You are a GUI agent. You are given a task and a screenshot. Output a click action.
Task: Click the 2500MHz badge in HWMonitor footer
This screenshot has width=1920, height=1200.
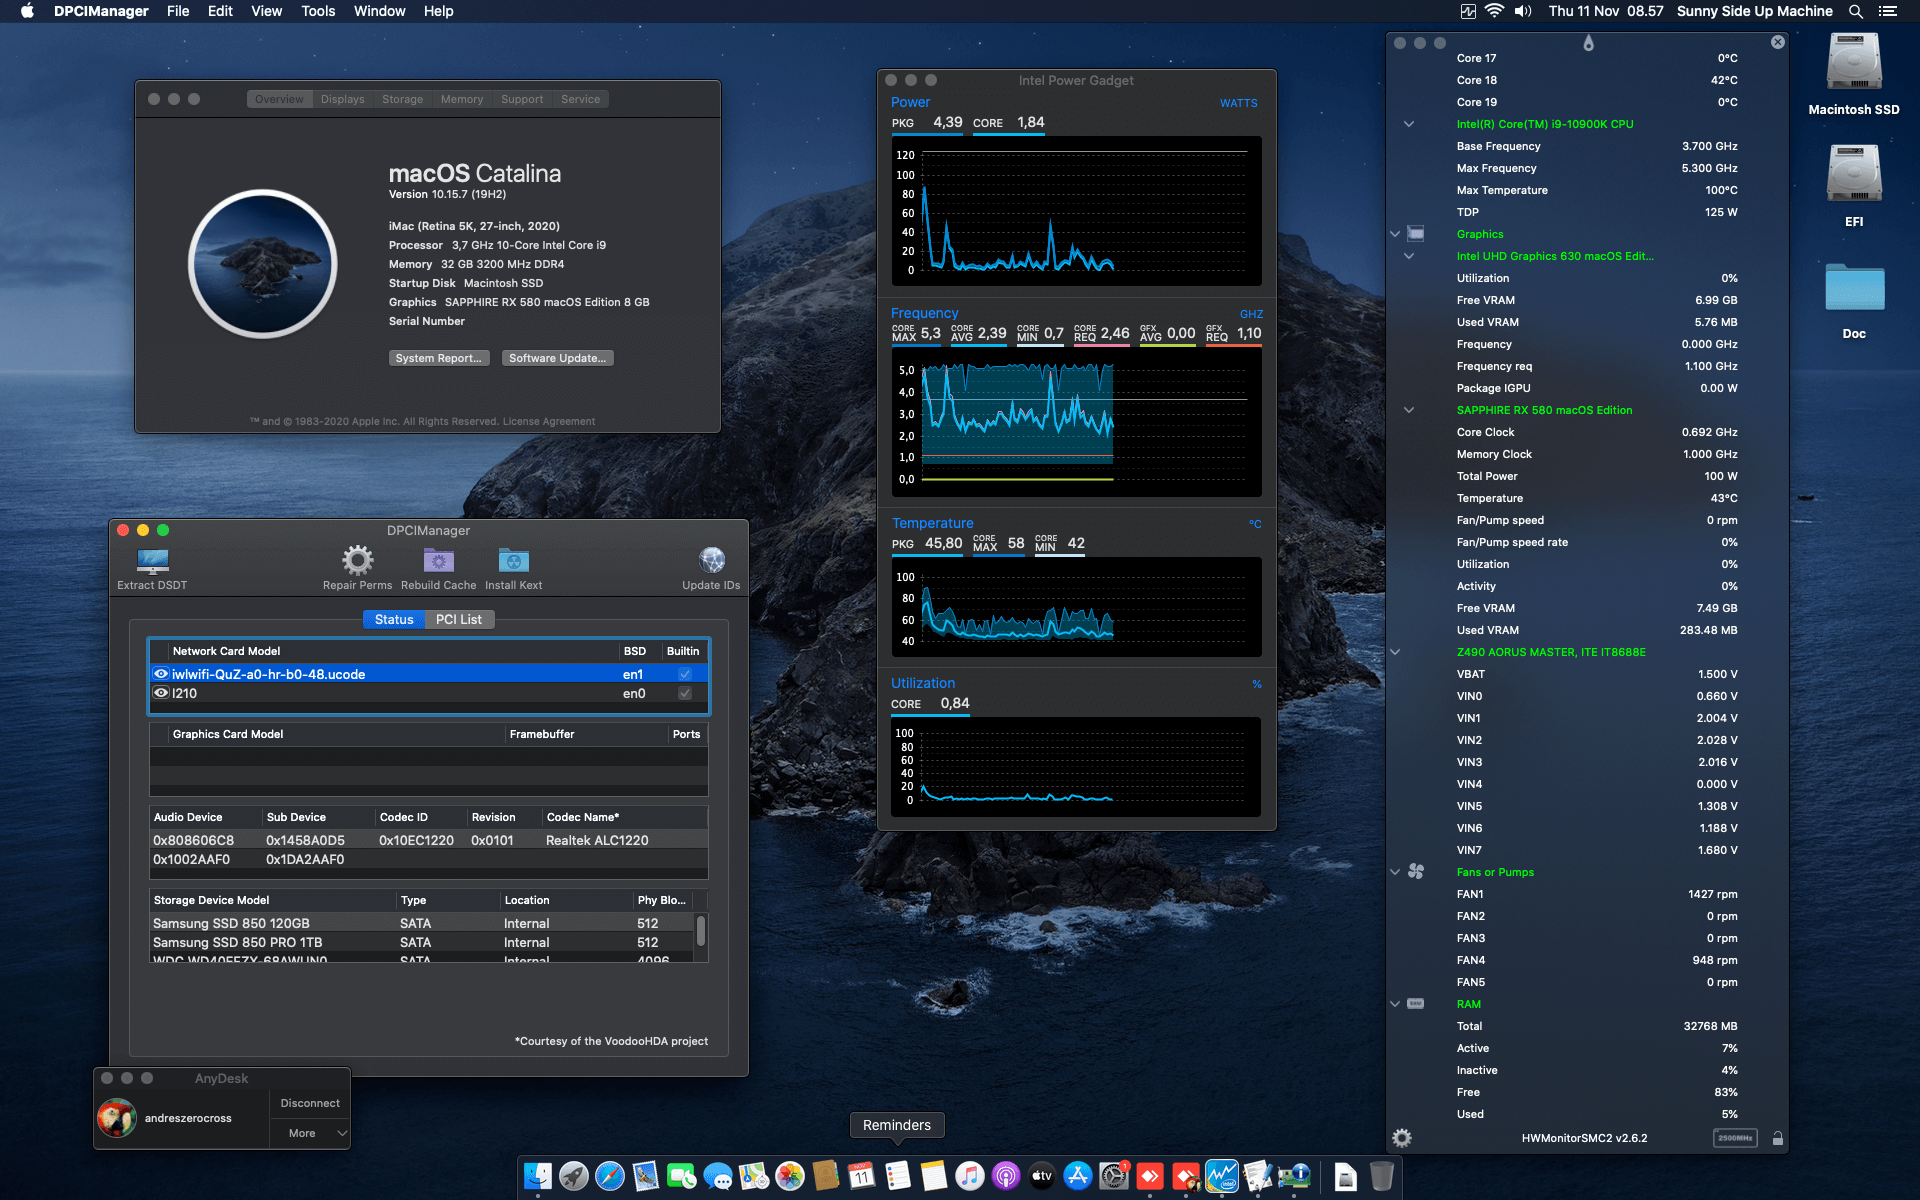coord(1735,1138)
